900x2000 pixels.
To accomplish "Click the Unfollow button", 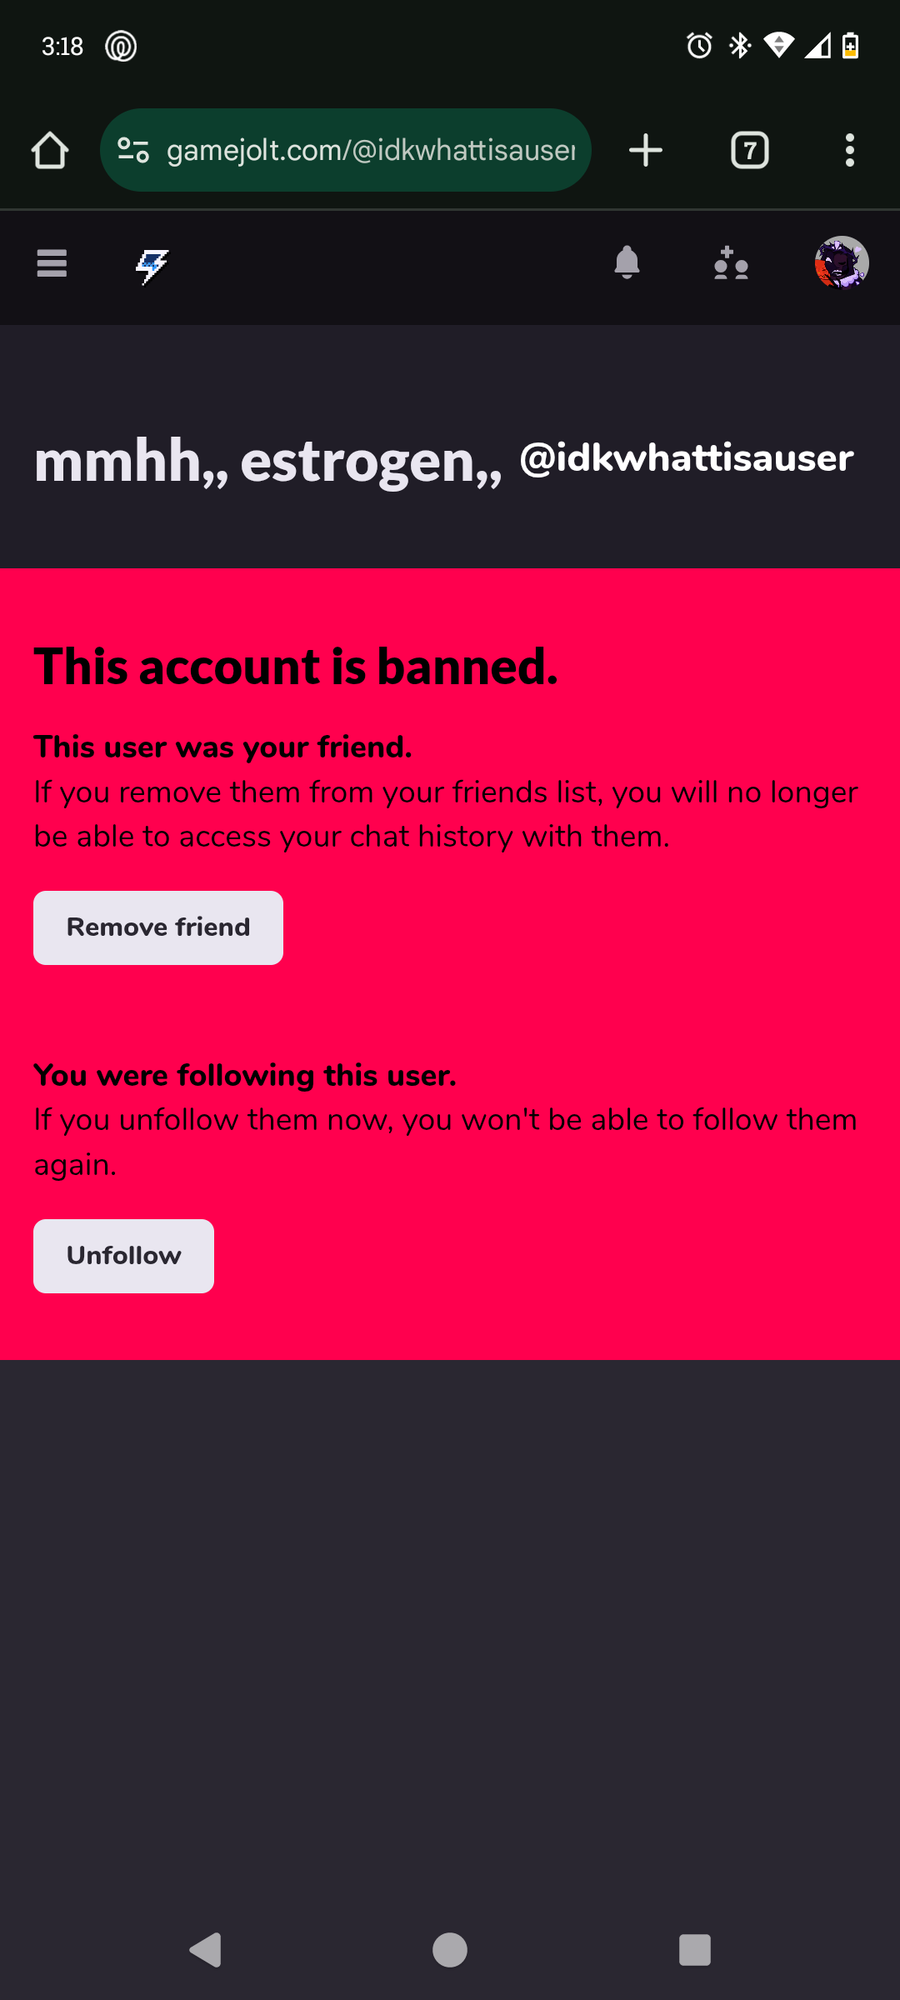I will [124, 1256].
